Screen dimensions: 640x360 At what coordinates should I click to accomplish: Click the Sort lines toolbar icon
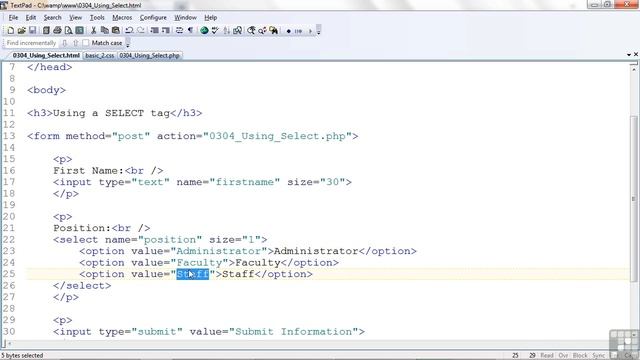tap(227, 31)
